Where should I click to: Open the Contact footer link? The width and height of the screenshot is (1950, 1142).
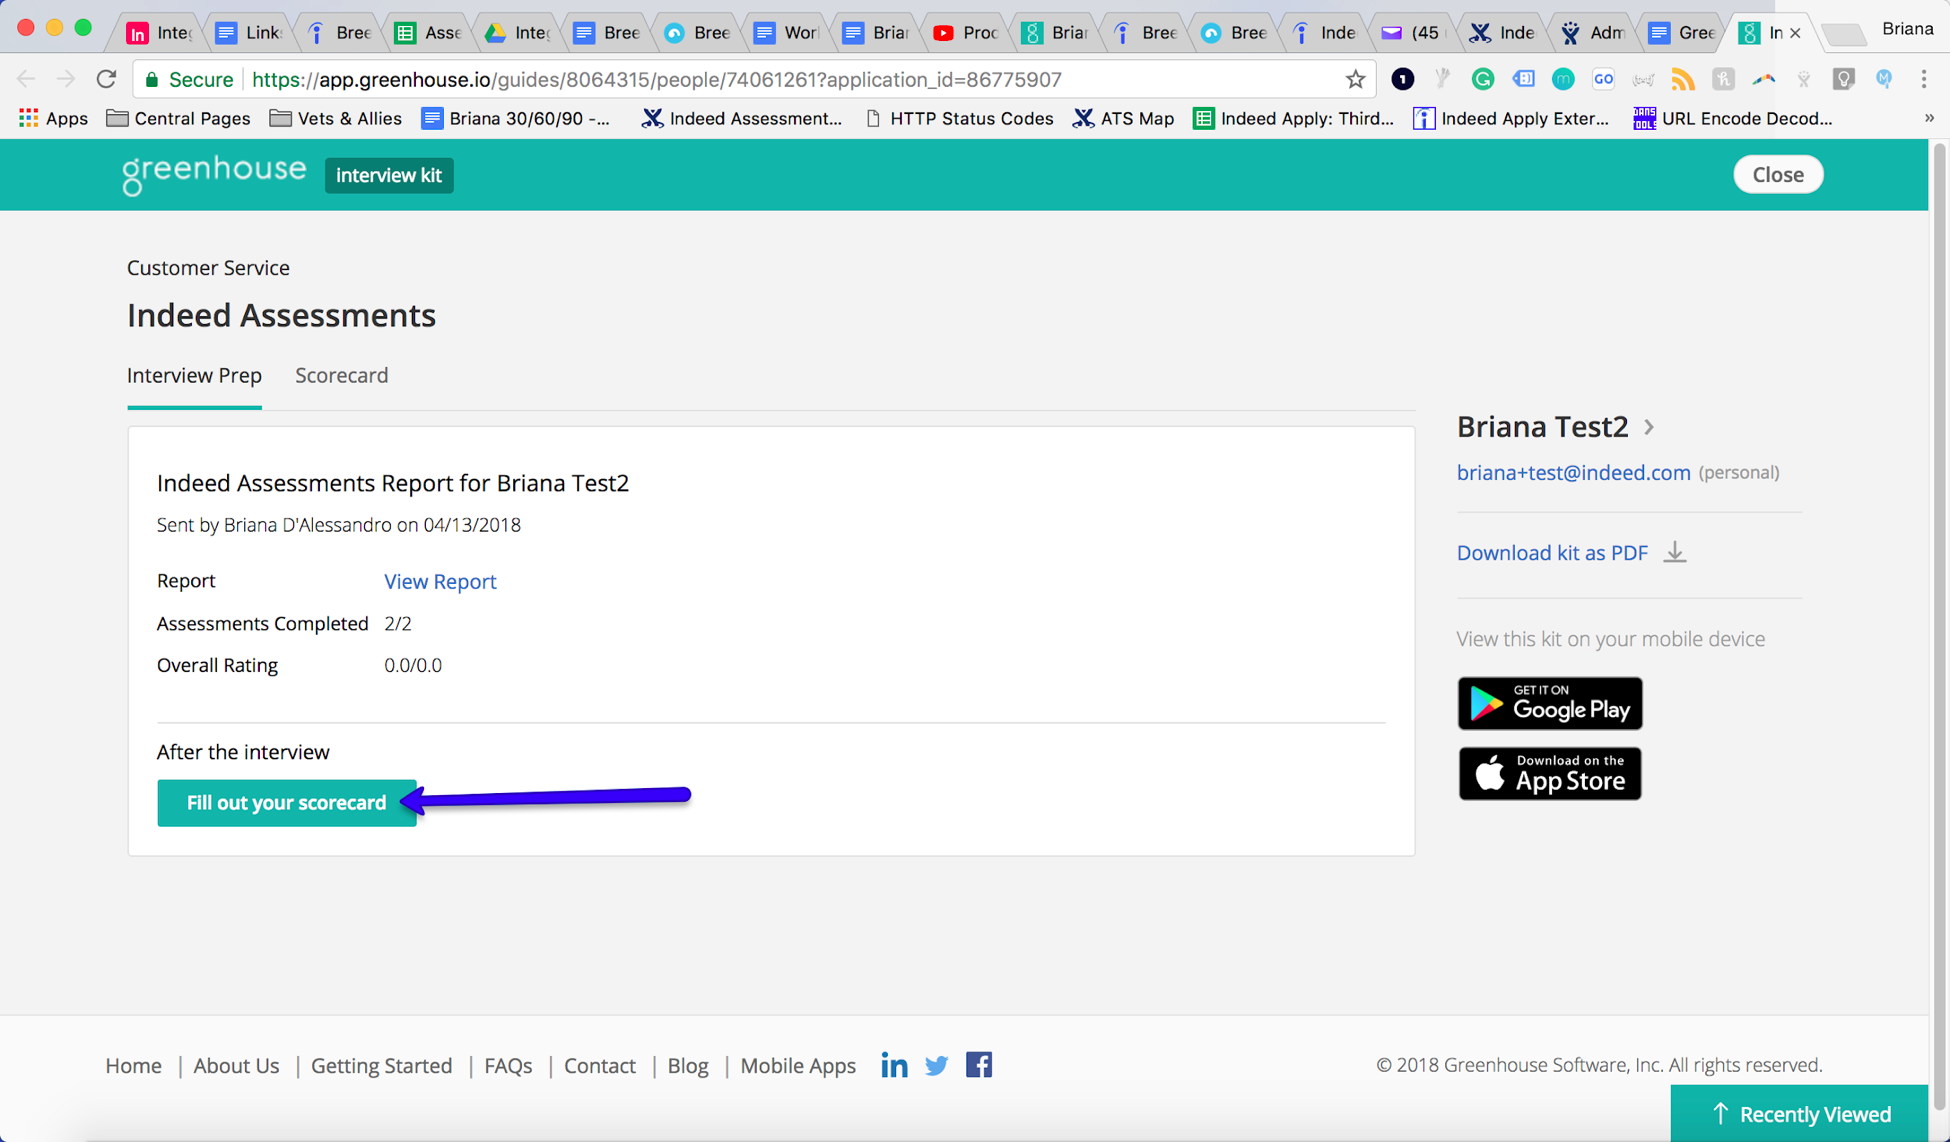pos(599,1065)
